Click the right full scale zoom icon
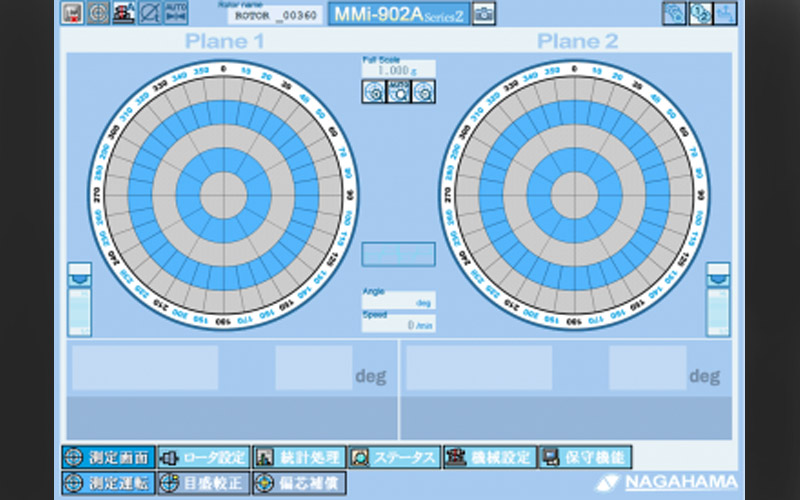The image size is (800, 500). pyautogui.click(x=424, y=92)
